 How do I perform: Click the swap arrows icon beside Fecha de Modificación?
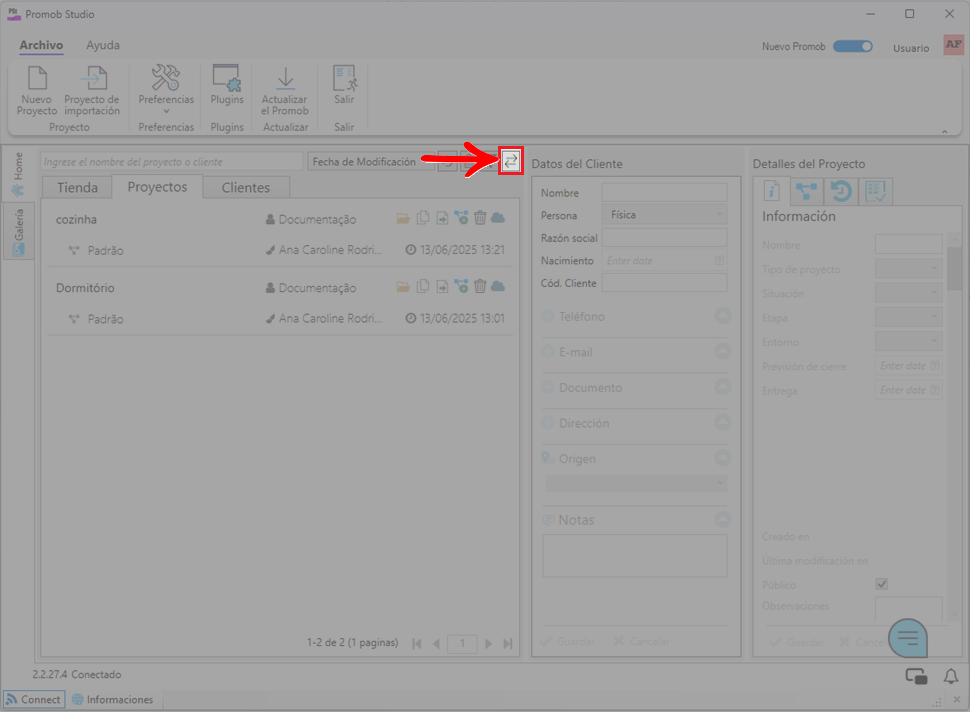510,161
